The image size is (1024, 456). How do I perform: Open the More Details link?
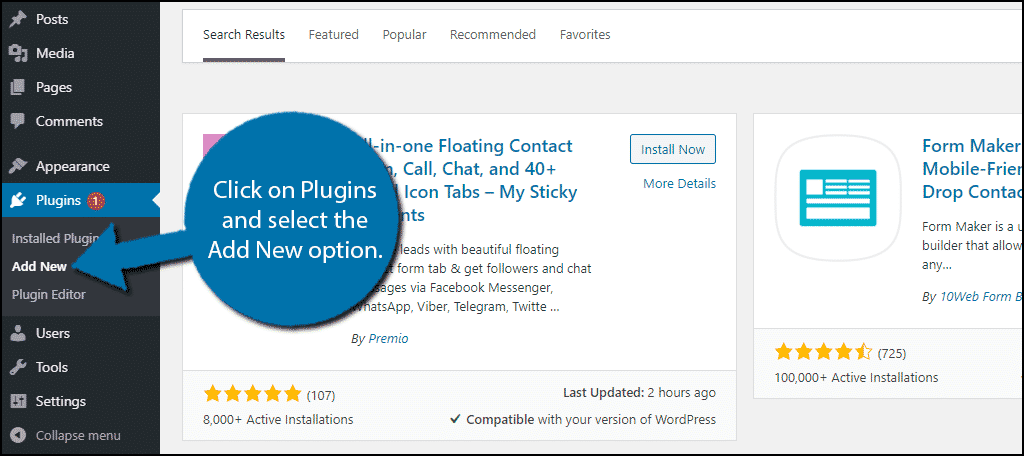point(679,183)
